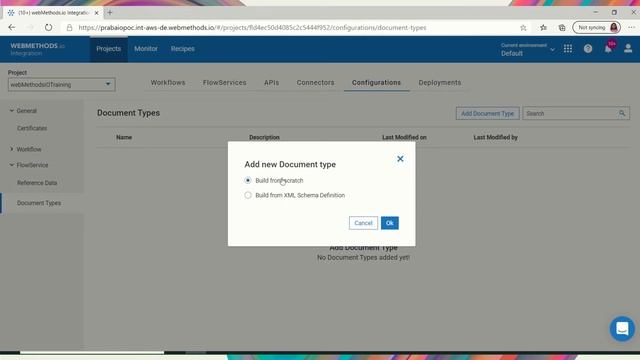Click the browser address bar URL
Screen dimensions: 640x360
click(x=252, y=28)
